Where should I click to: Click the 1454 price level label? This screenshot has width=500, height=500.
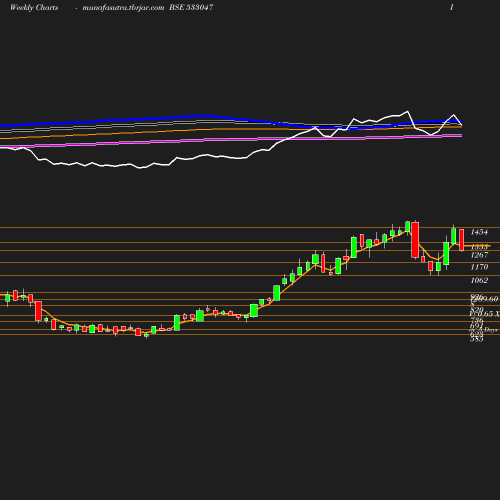tap(479, 232)
